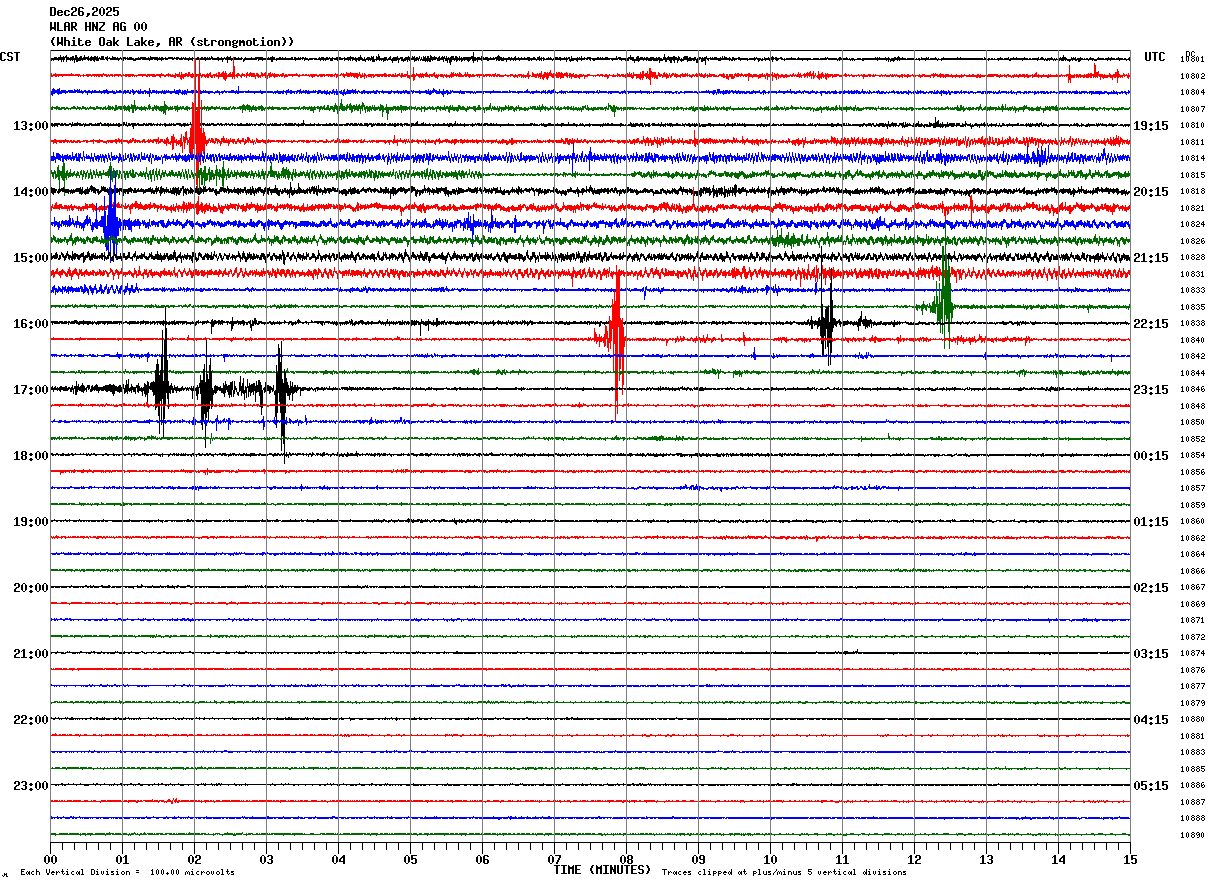Click the DC offset value 10872
The width and height of the screenshot is (1210, 886).
click(x=1191, y=637)
